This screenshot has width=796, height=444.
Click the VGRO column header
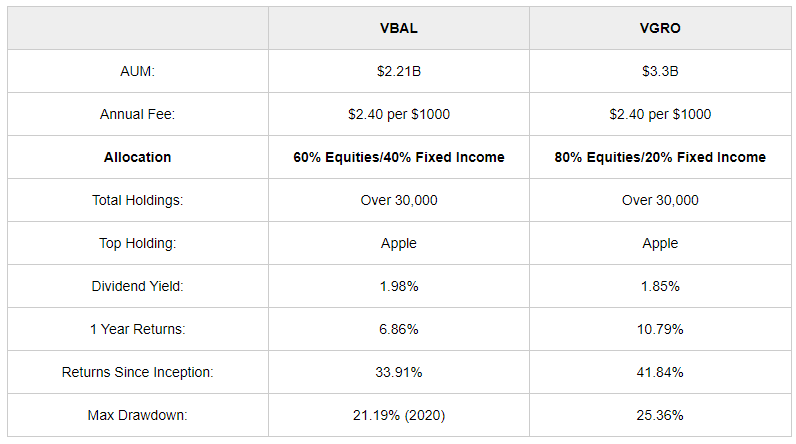point(660,28)
